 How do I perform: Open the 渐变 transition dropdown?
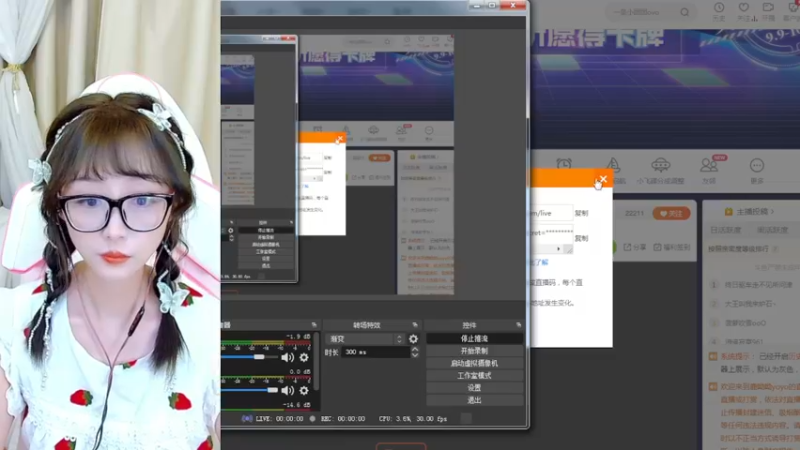click(x=365, y=339)
